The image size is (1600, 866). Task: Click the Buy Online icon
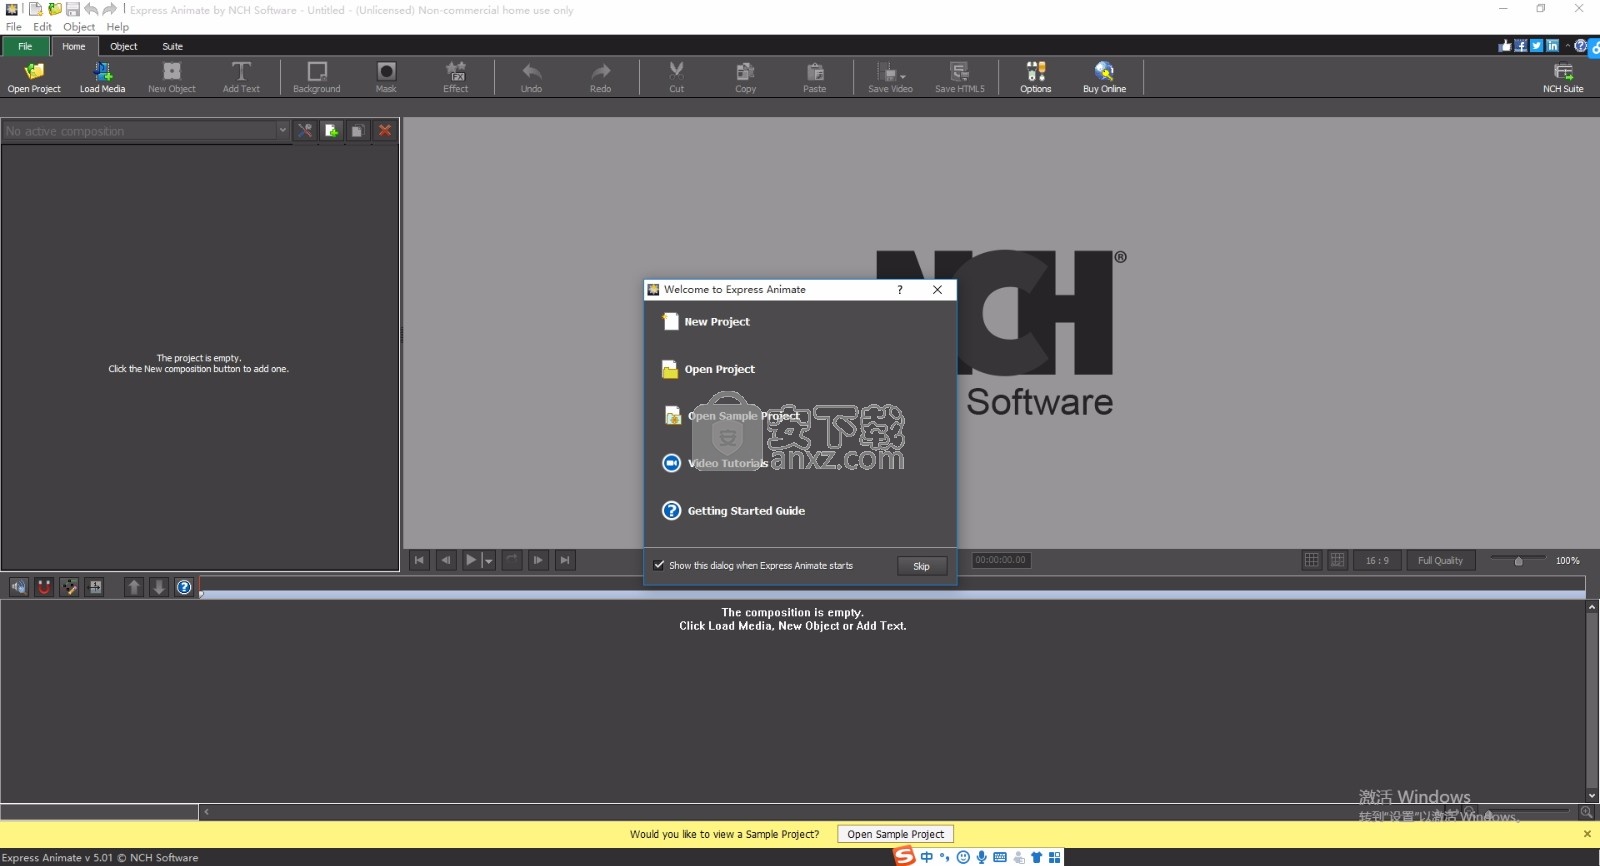(1104, 77)
